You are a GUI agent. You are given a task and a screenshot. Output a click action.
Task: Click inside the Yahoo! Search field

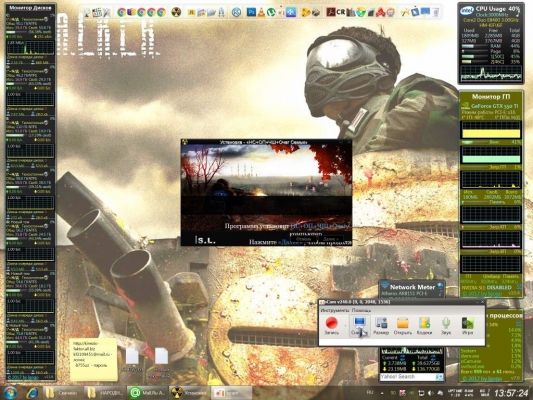click(x=407, y=377)
